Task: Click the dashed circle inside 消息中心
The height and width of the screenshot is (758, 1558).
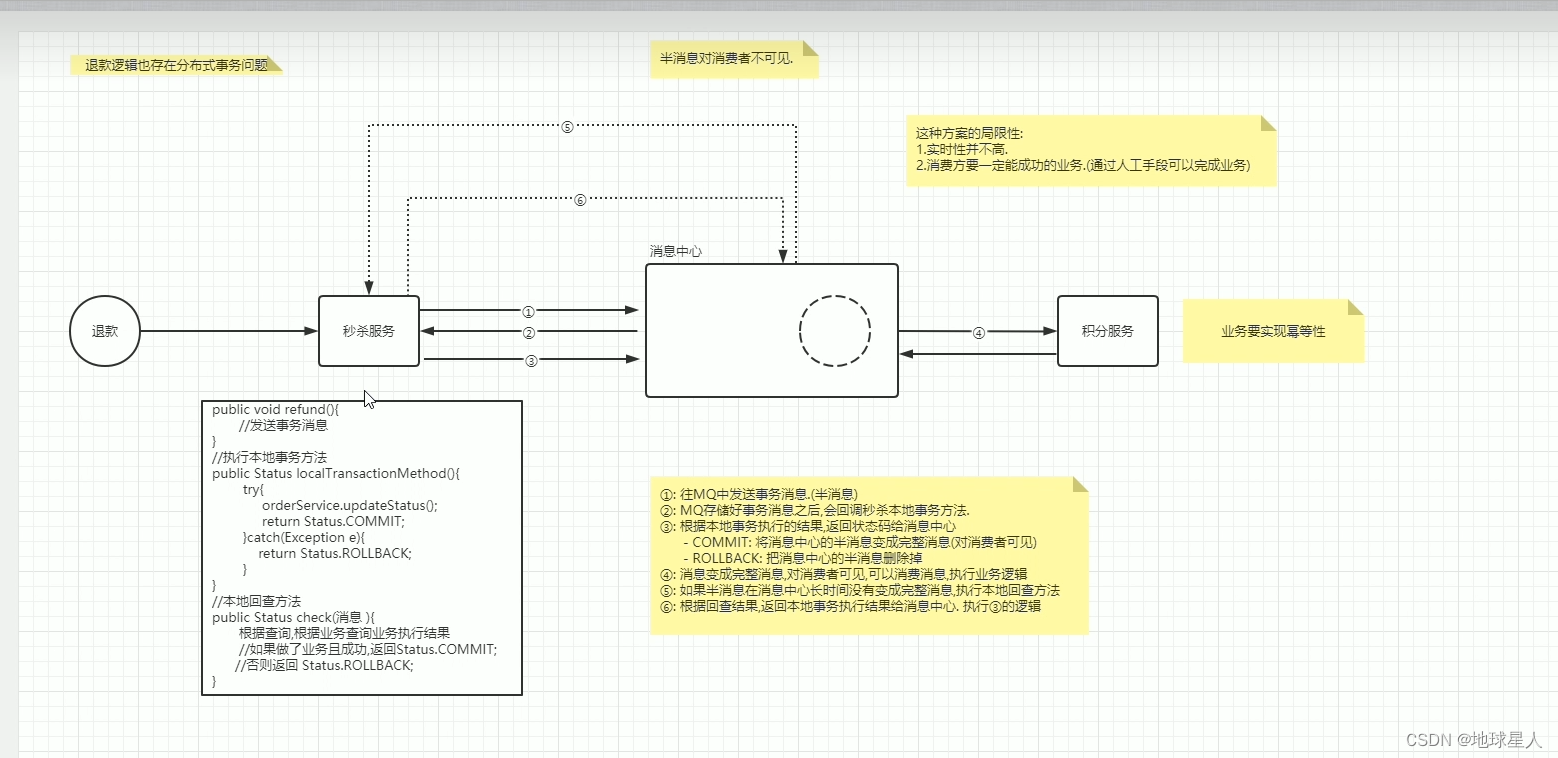Action: click(835, 331)
